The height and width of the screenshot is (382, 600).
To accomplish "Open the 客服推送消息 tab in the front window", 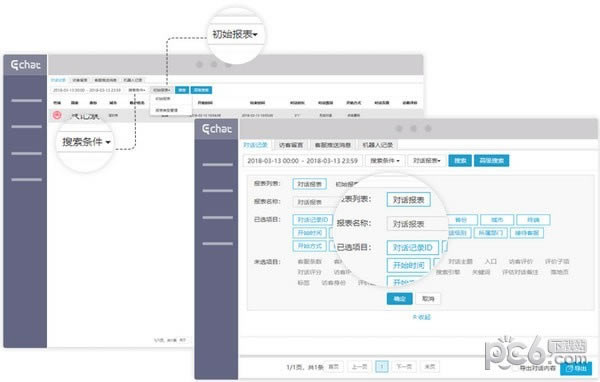I will click(x=333, y=145).
